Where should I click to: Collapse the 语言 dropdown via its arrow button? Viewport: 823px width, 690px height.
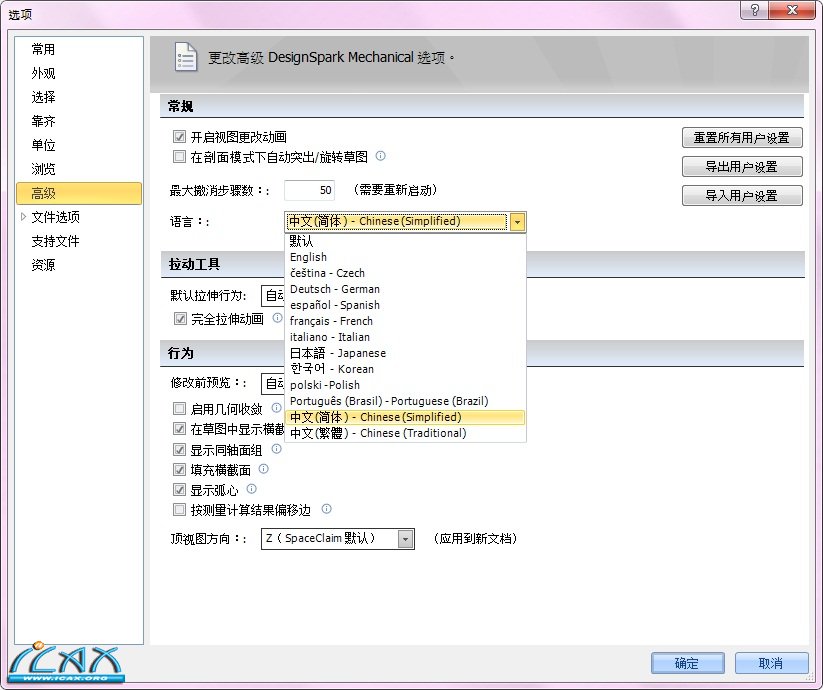(x=517, y=222)
